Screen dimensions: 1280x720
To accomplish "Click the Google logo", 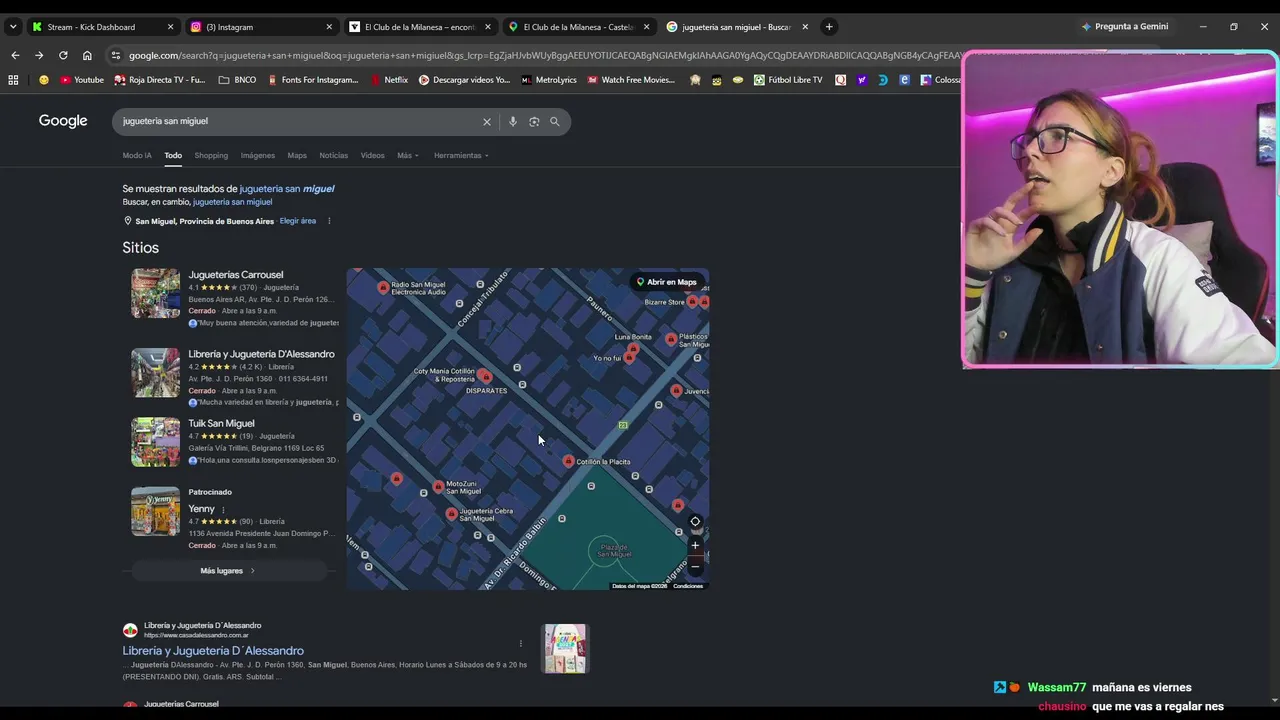I will (63, 121).
